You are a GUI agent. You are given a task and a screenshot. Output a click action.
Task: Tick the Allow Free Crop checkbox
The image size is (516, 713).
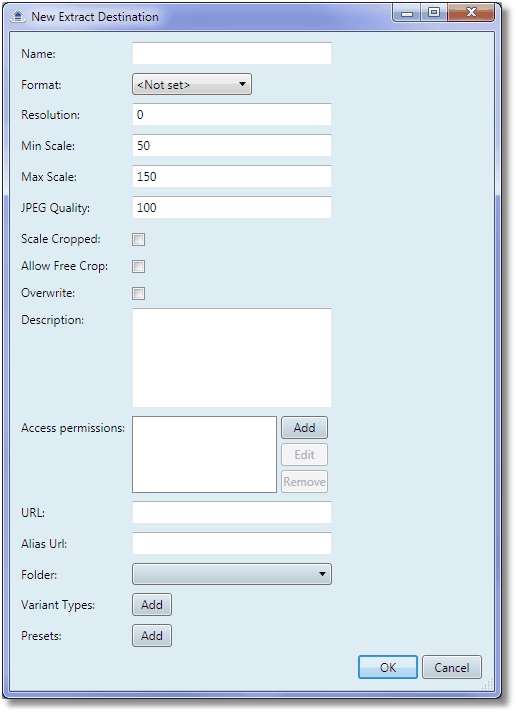click(139, 266)
